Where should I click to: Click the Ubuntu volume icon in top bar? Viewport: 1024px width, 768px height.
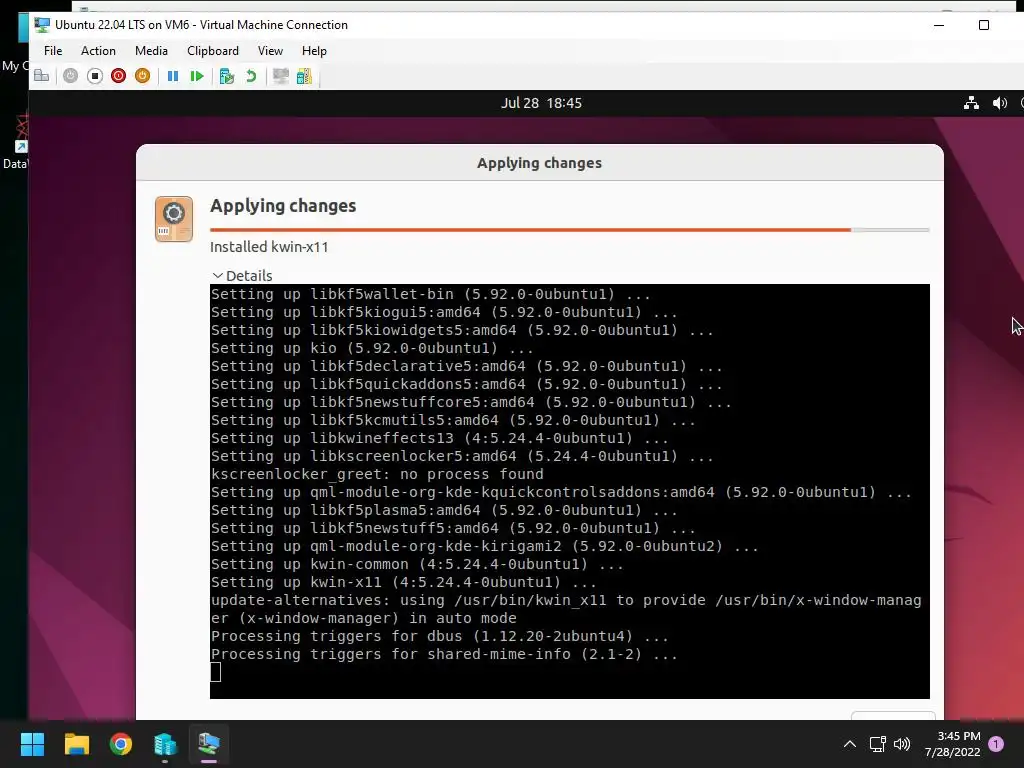pos(1000,103)
